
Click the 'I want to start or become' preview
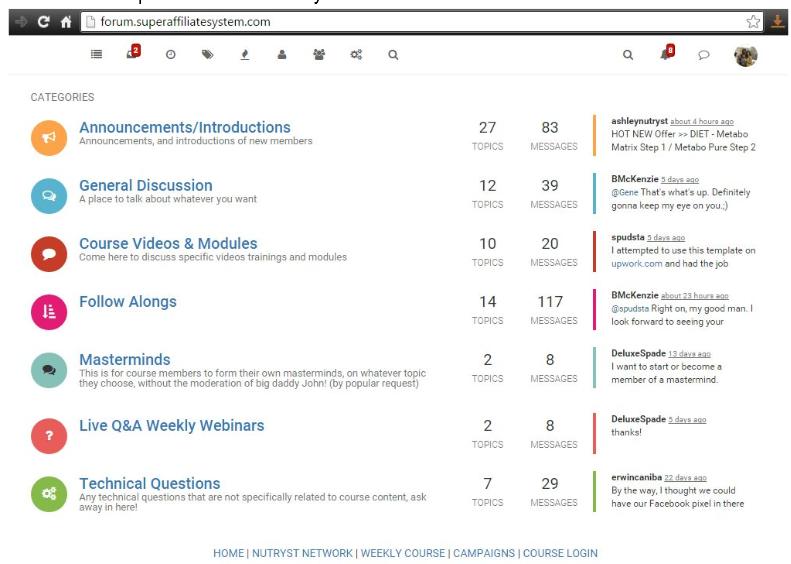click(666, 373)
